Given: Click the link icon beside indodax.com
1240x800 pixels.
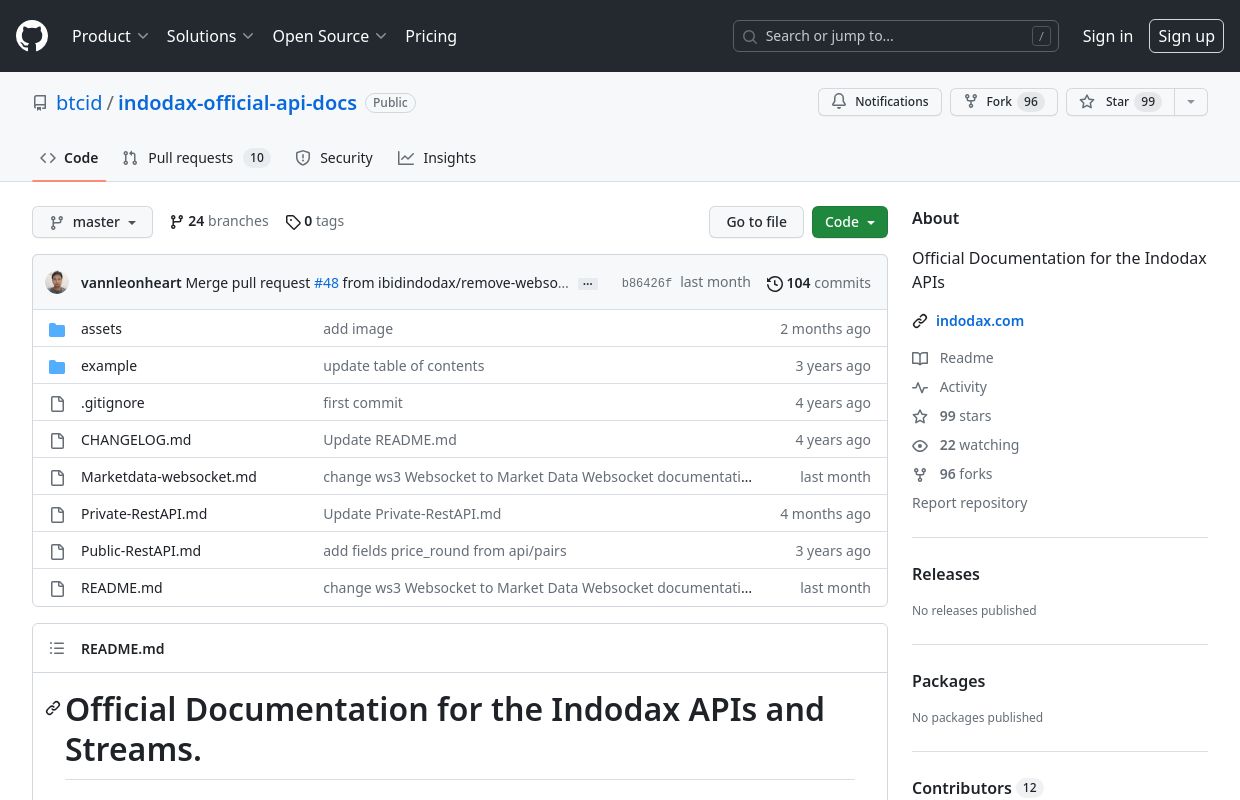Looking at the screenshot, I should click(x=920, y=321).
